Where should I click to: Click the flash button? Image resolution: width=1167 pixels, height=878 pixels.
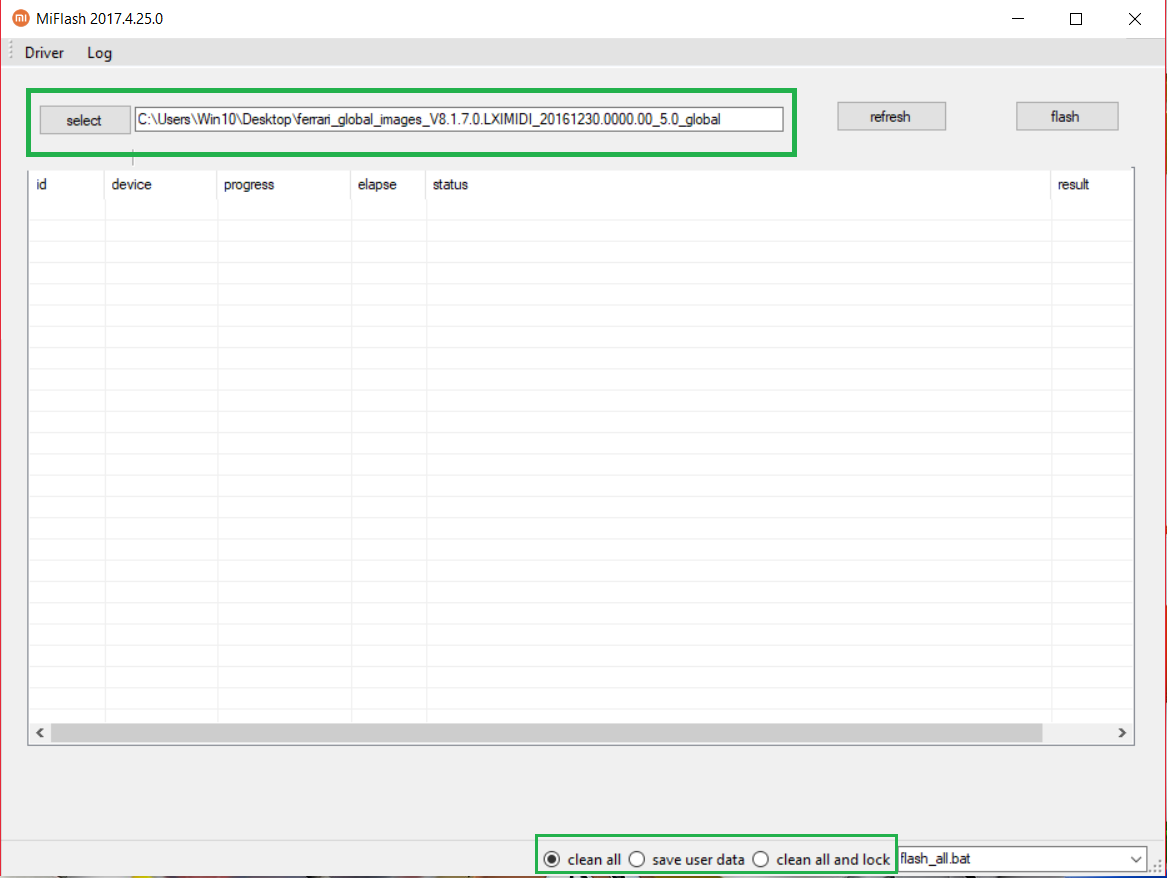click(x=1067, y=116)
